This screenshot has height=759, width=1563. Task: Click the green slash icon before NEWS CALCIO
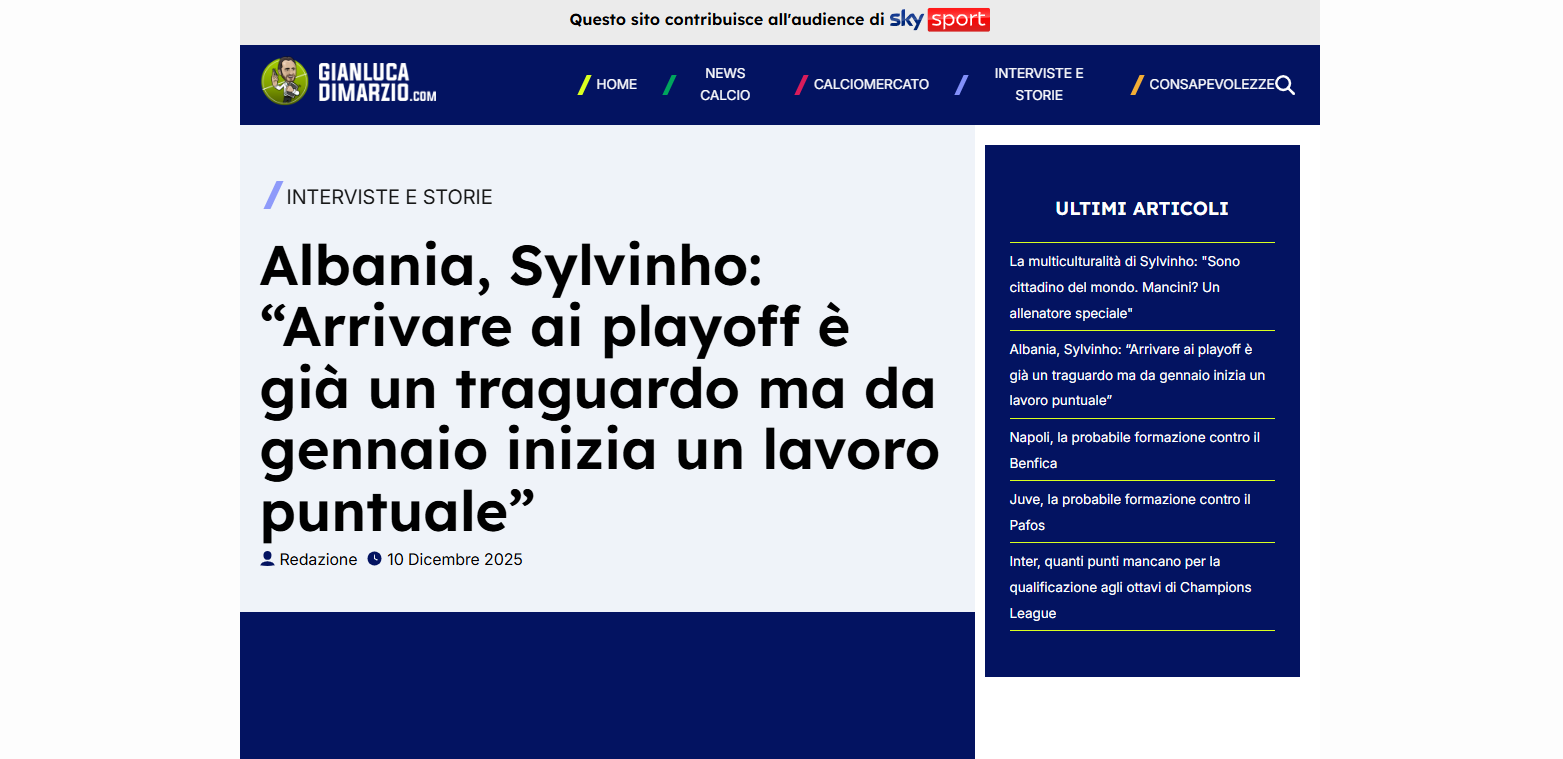[669, 85]
